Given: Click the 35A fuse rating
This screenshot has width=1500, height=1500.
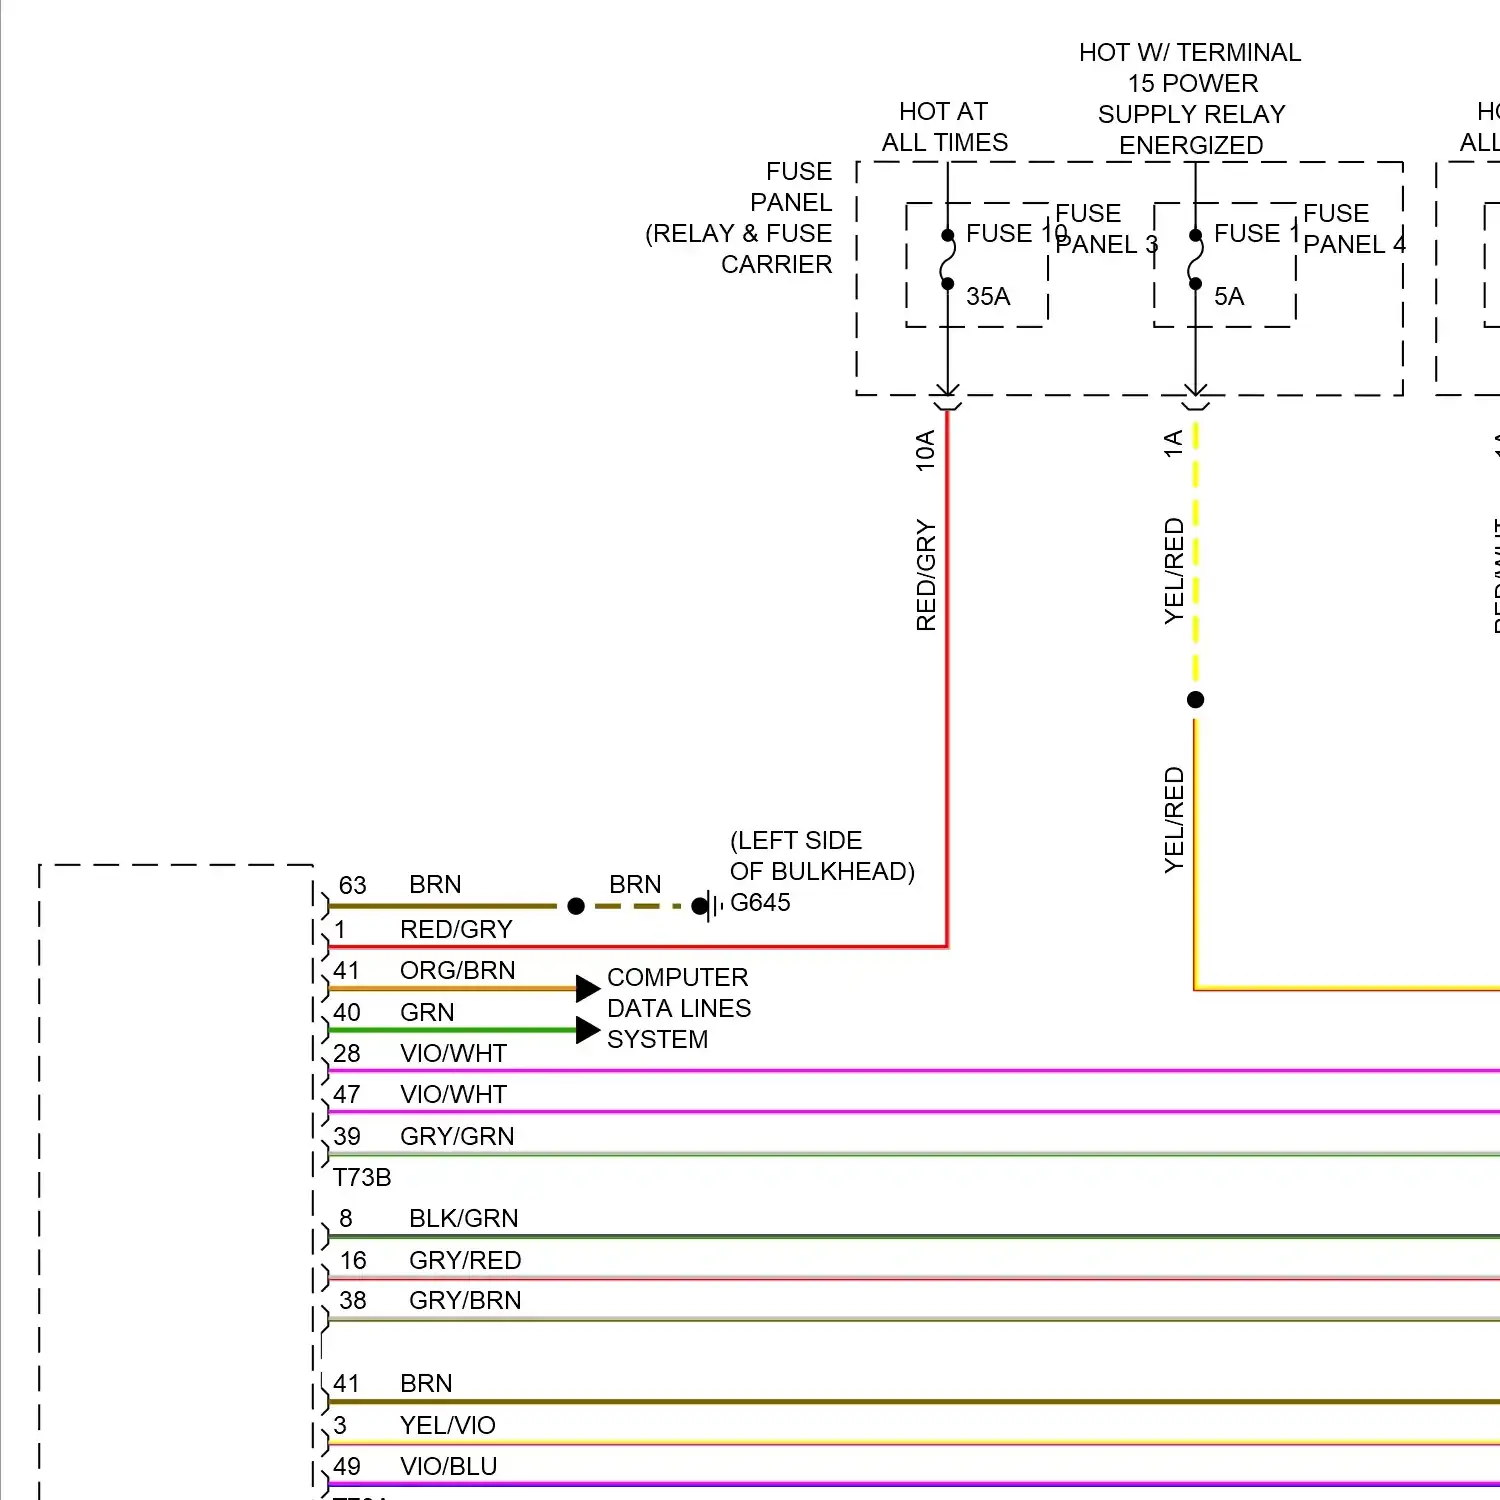Looking at the screenshot, I should tap(988, 296).
